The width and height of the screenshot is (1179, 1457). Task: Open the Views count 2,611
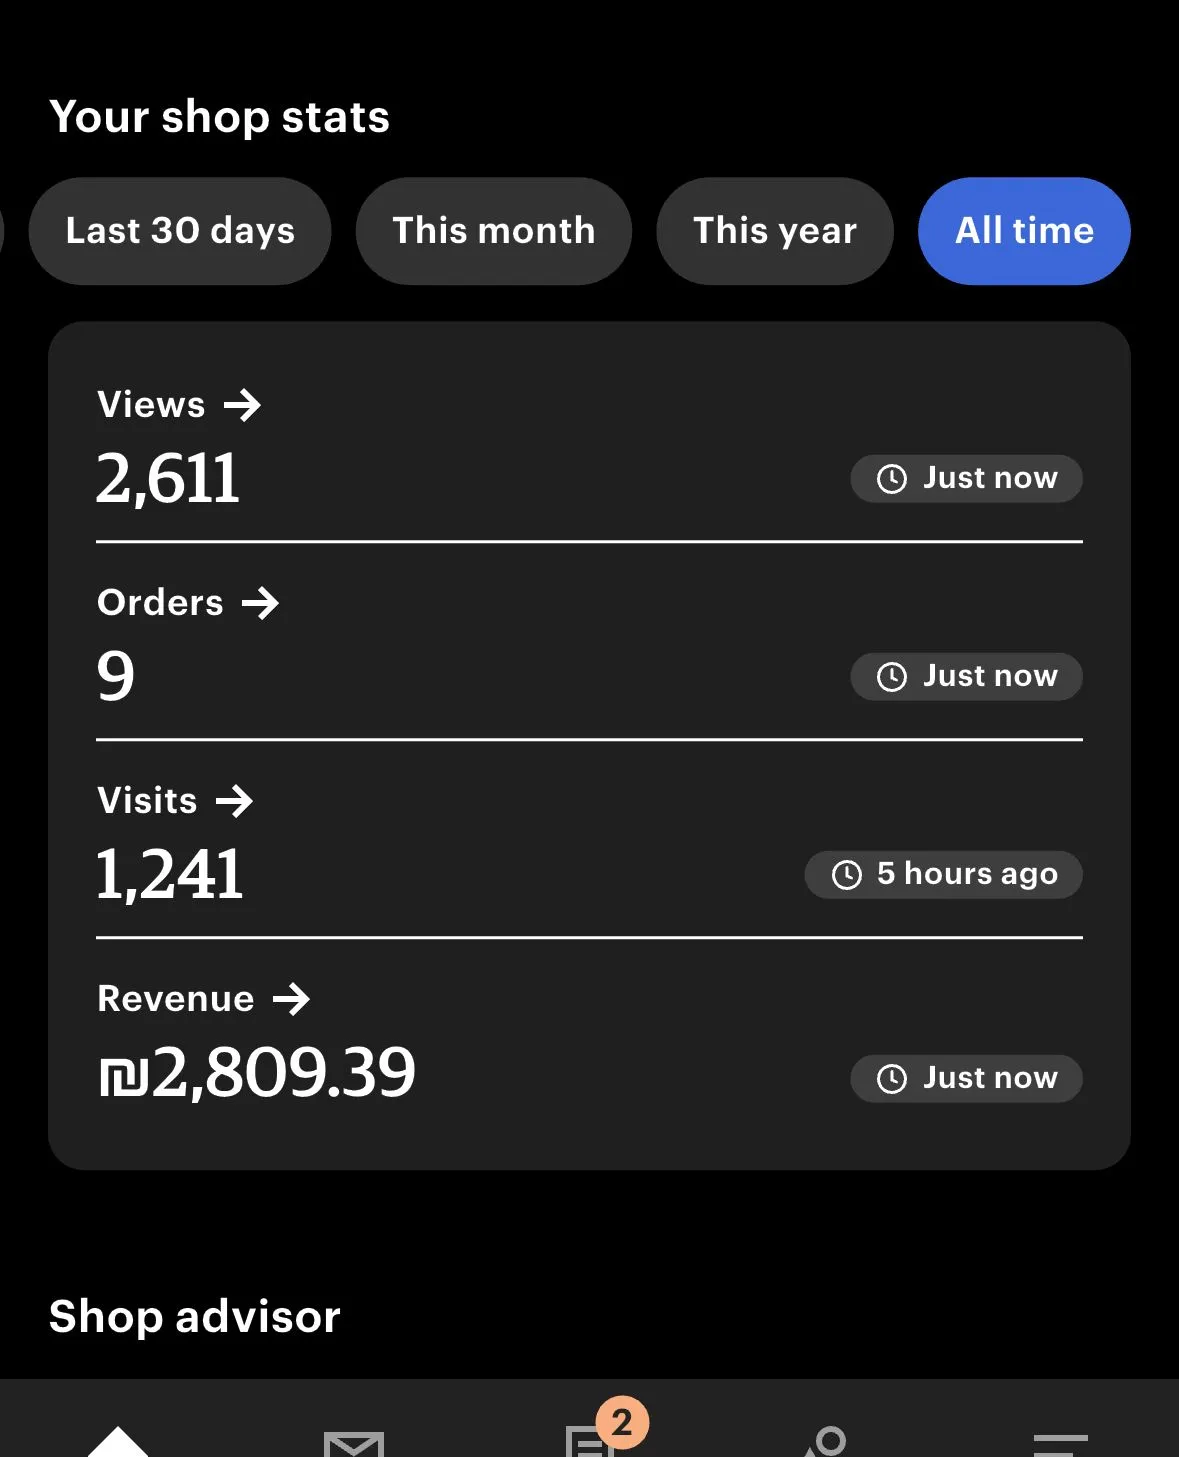[168, 478]
